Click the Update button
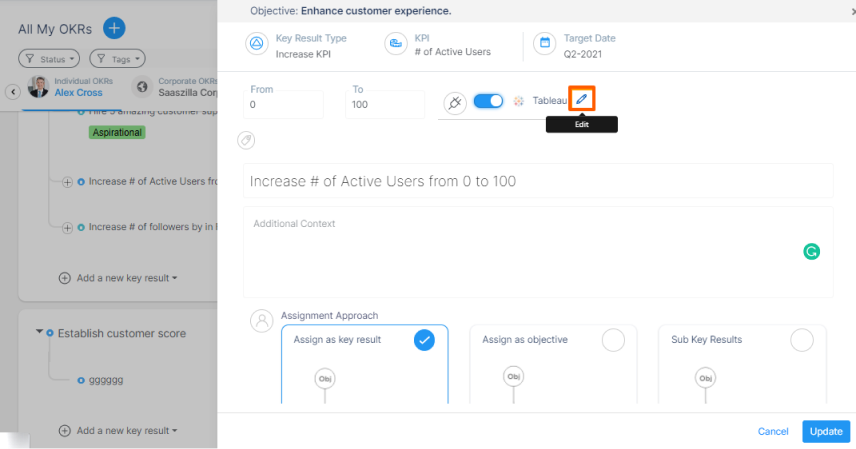 826,432
